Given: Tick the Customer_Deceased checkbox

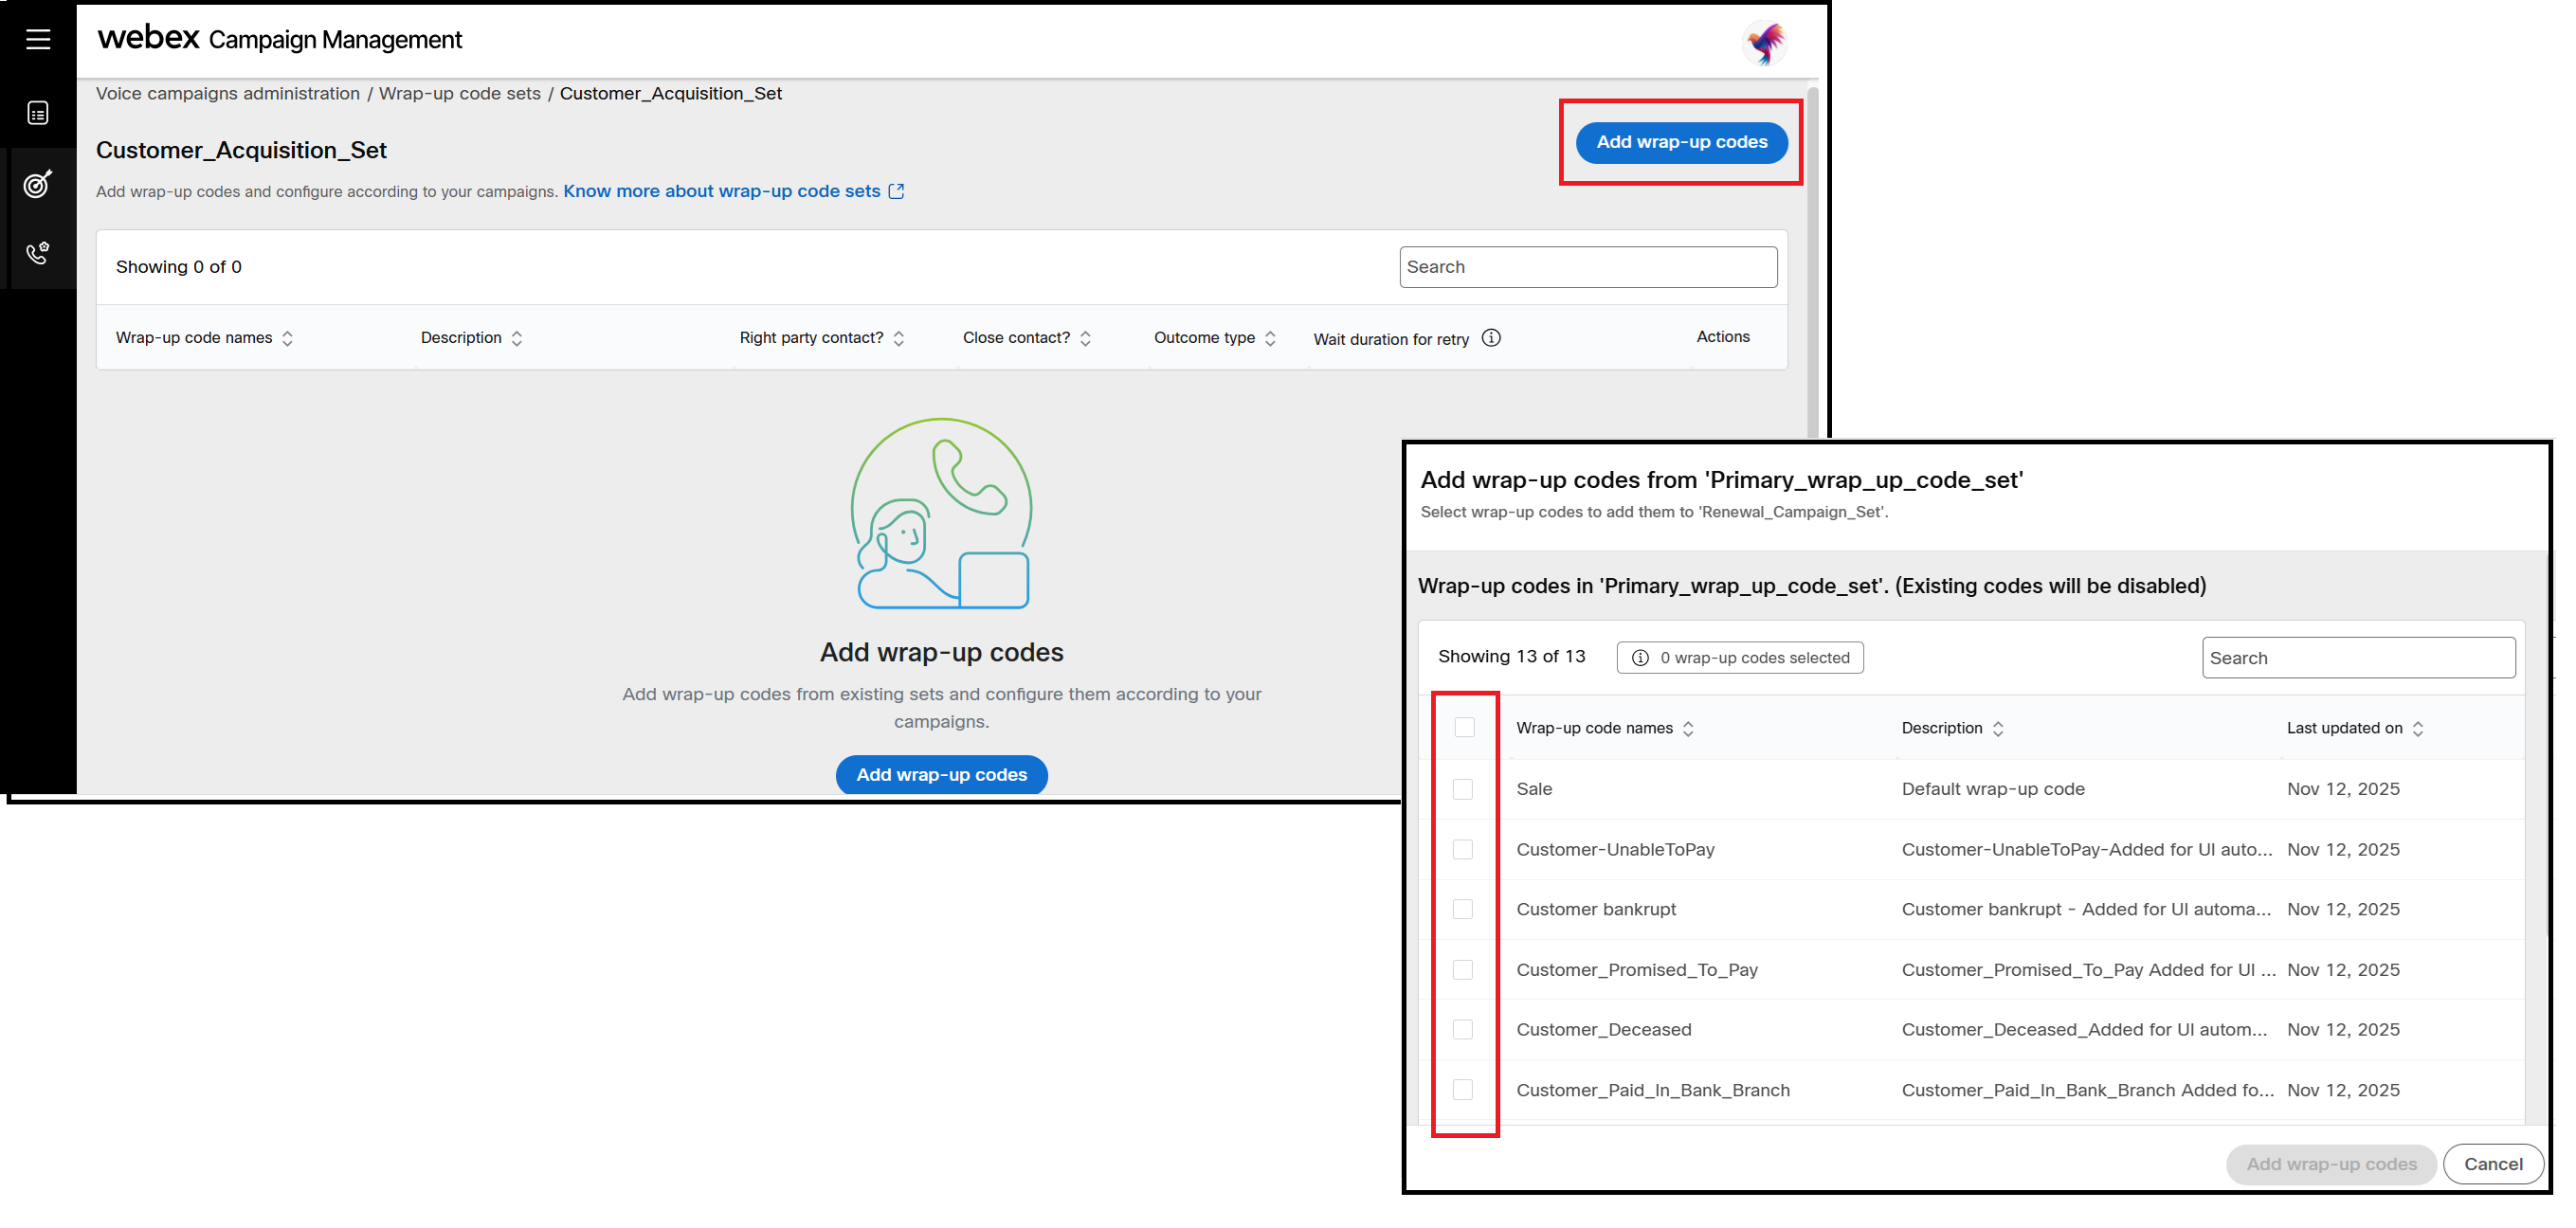Looking at the screenshot, I should [x=1463, y=1030].
